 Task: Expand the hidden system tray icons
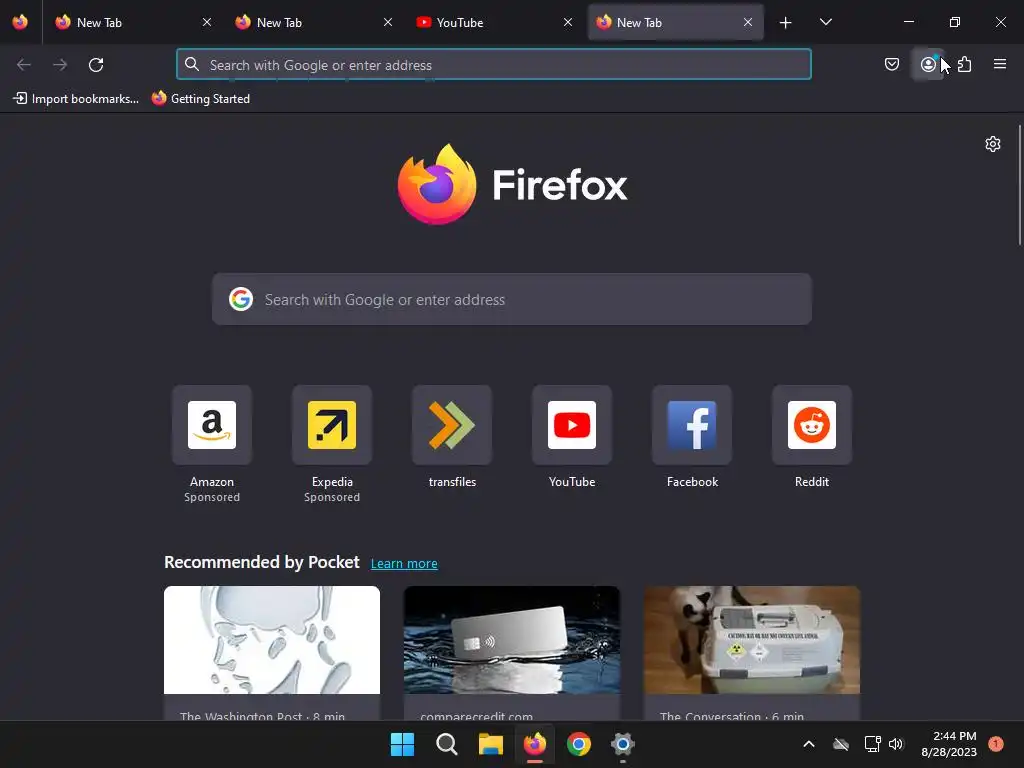(808, 744)
